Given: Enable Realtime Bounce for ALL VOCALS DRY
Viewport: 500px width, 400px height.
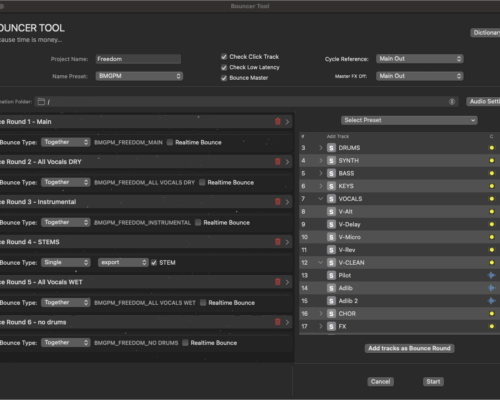Looking at the screenshot, I should click(202, 182).
